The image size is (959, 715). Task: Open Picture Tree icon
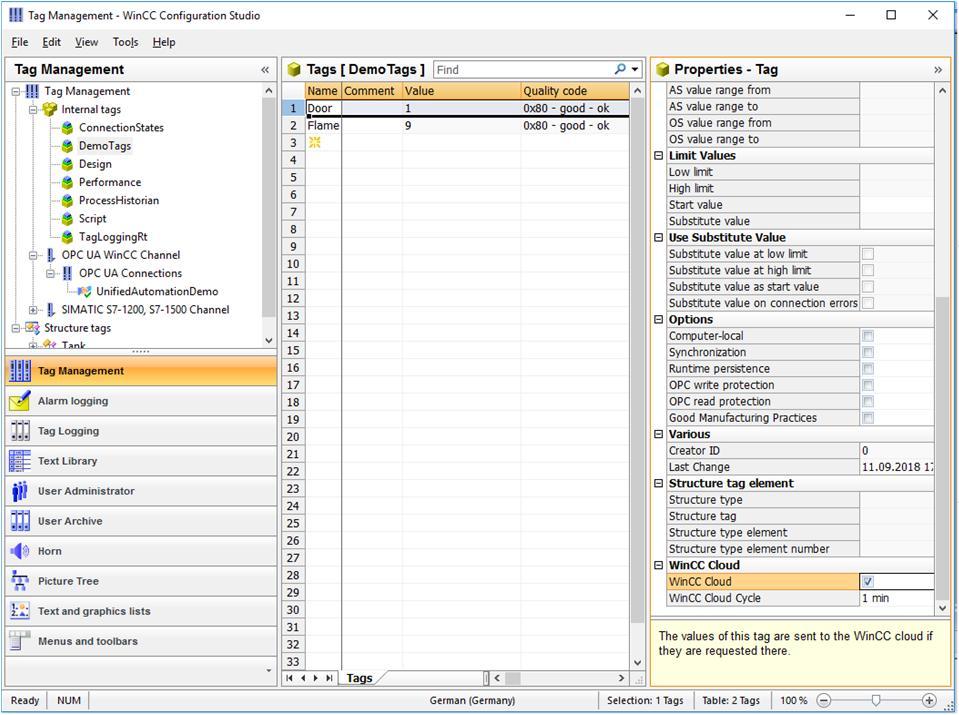coord(20,581)
